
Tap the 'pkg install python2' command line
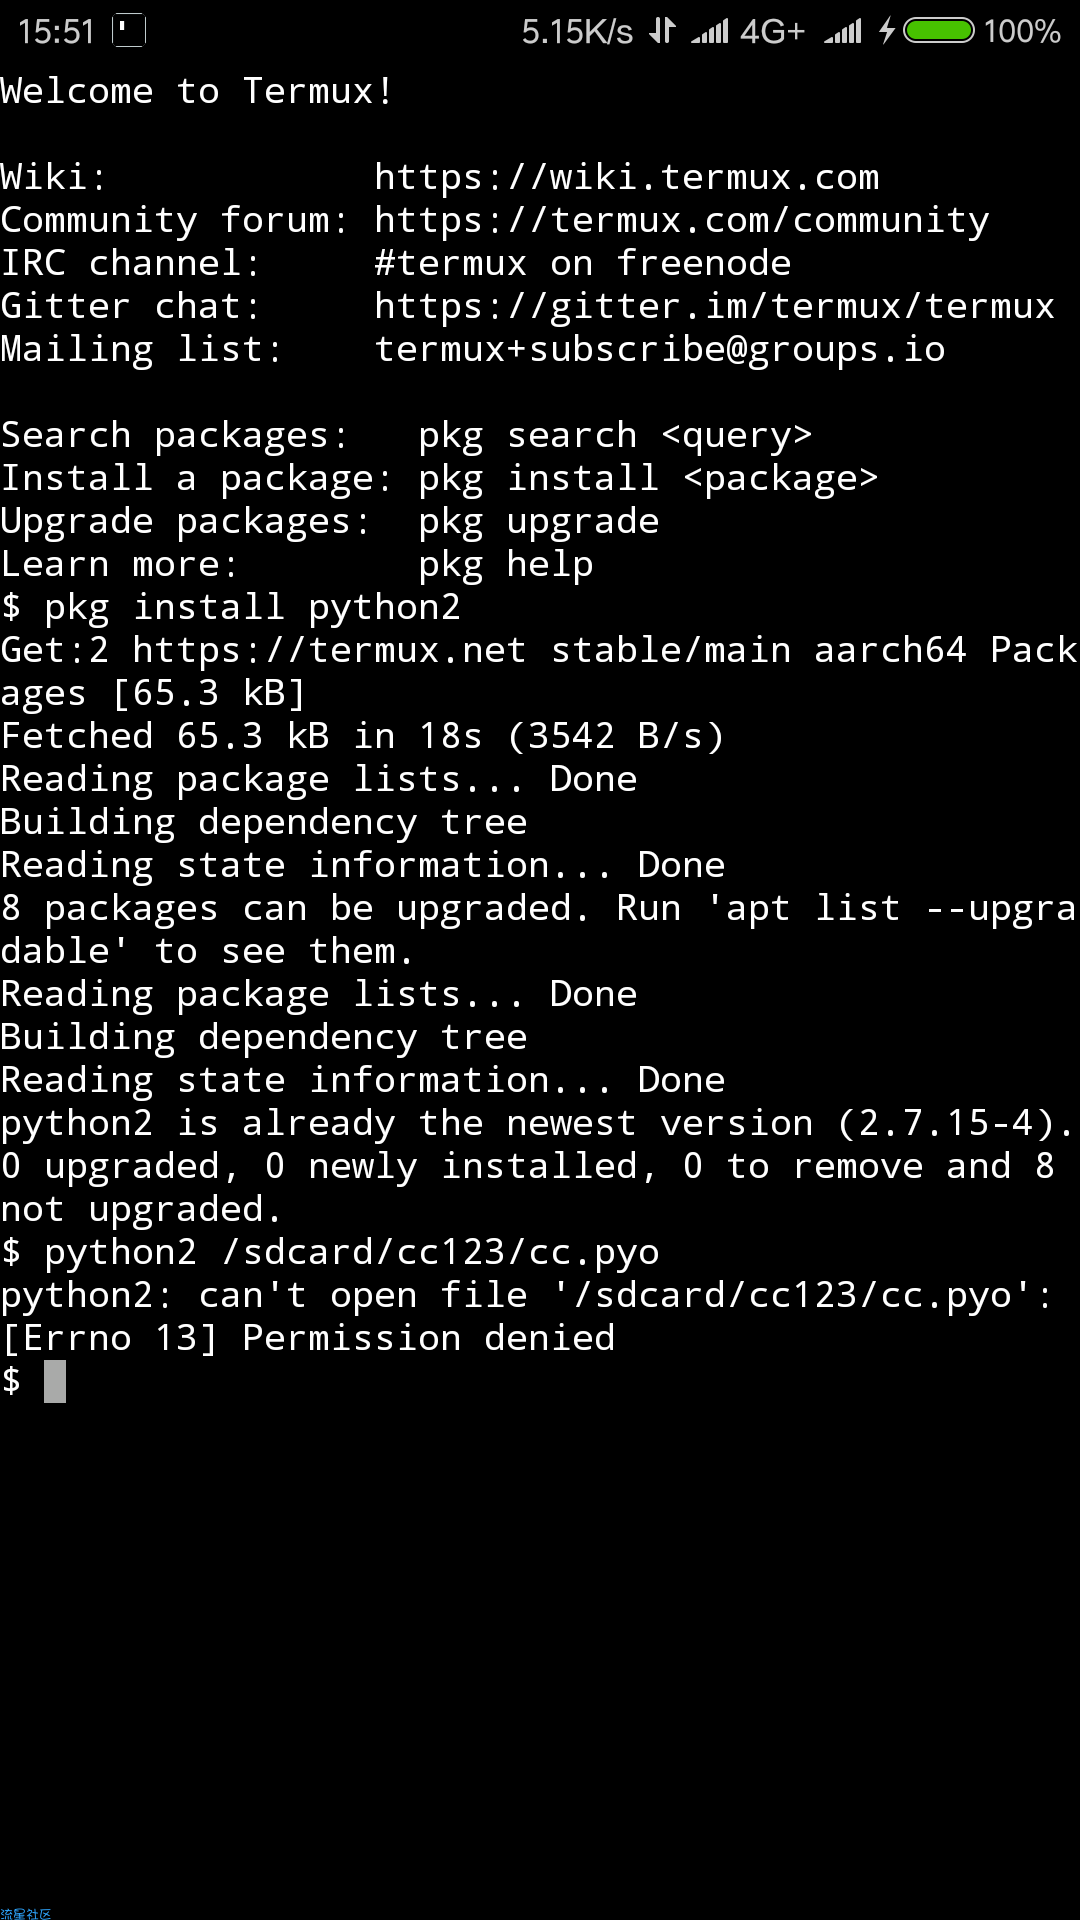[231, 607]
